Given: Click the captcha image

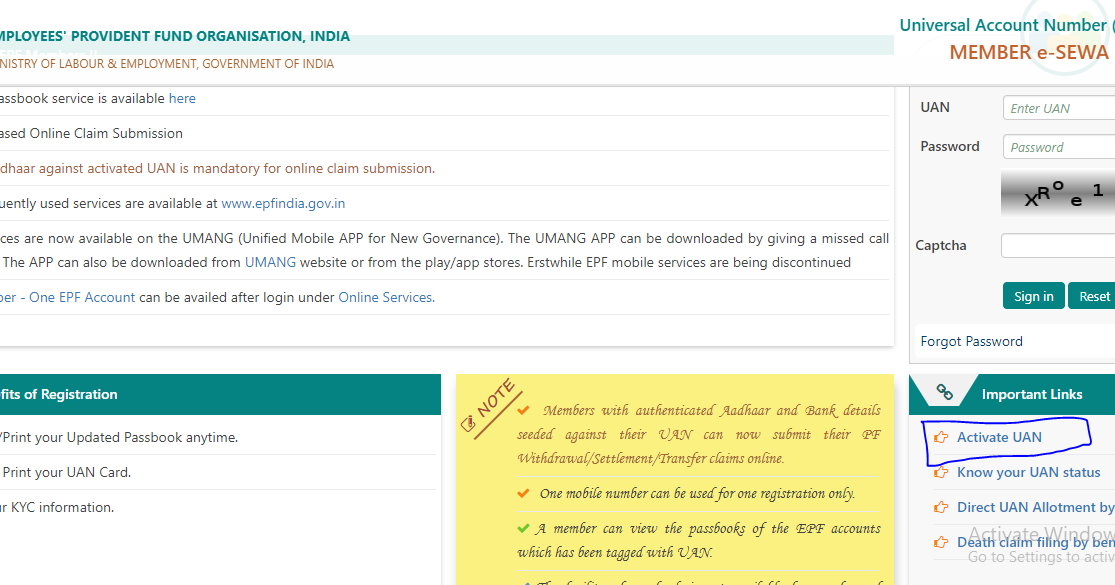Looking at the screenshot, I should coord(1058,193).
